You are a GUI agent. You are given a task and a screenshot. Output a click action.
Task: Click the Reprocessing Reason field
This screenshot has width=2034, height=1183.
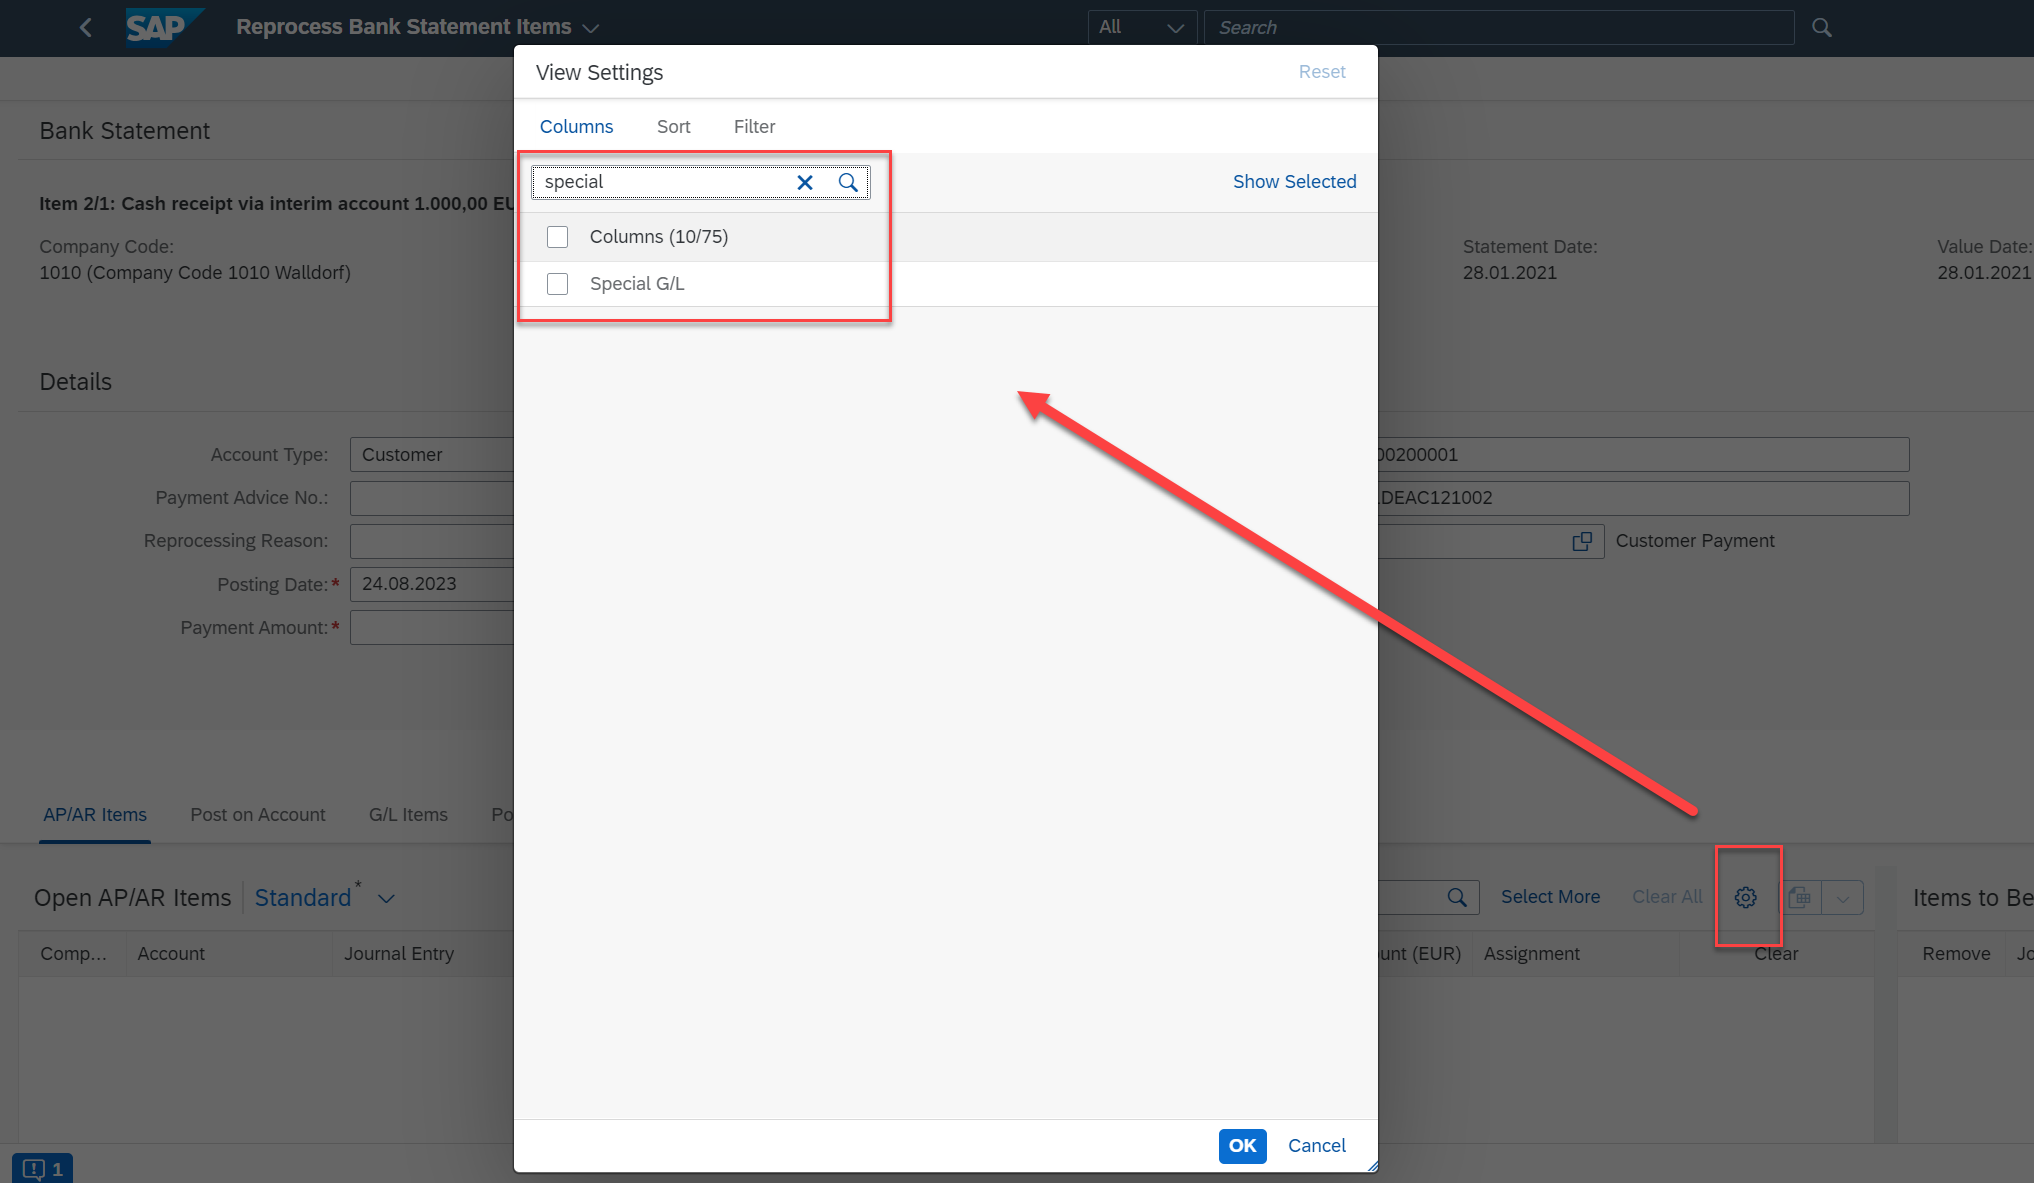point(432,541)
